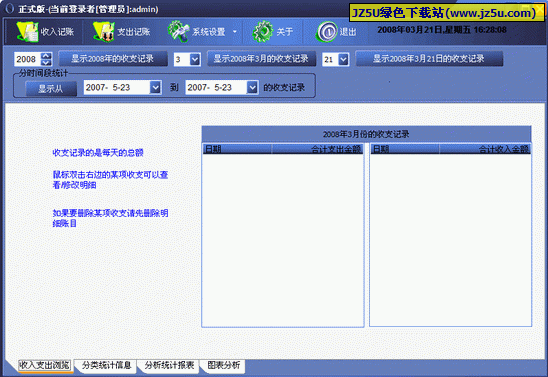This screenshot has width=548, height=377.
Task: Click the 2008年3月份的收支记录 title bar
Action: point(366,134)
